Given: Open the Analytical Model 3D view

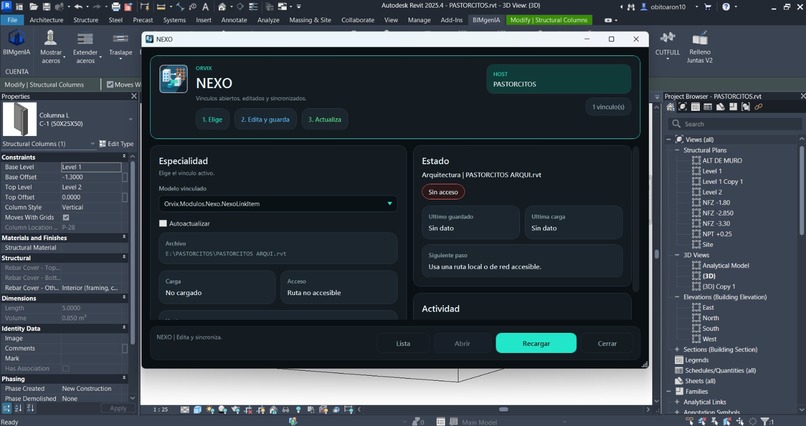Looking at the screenshot, I should (x=725, y=266).
